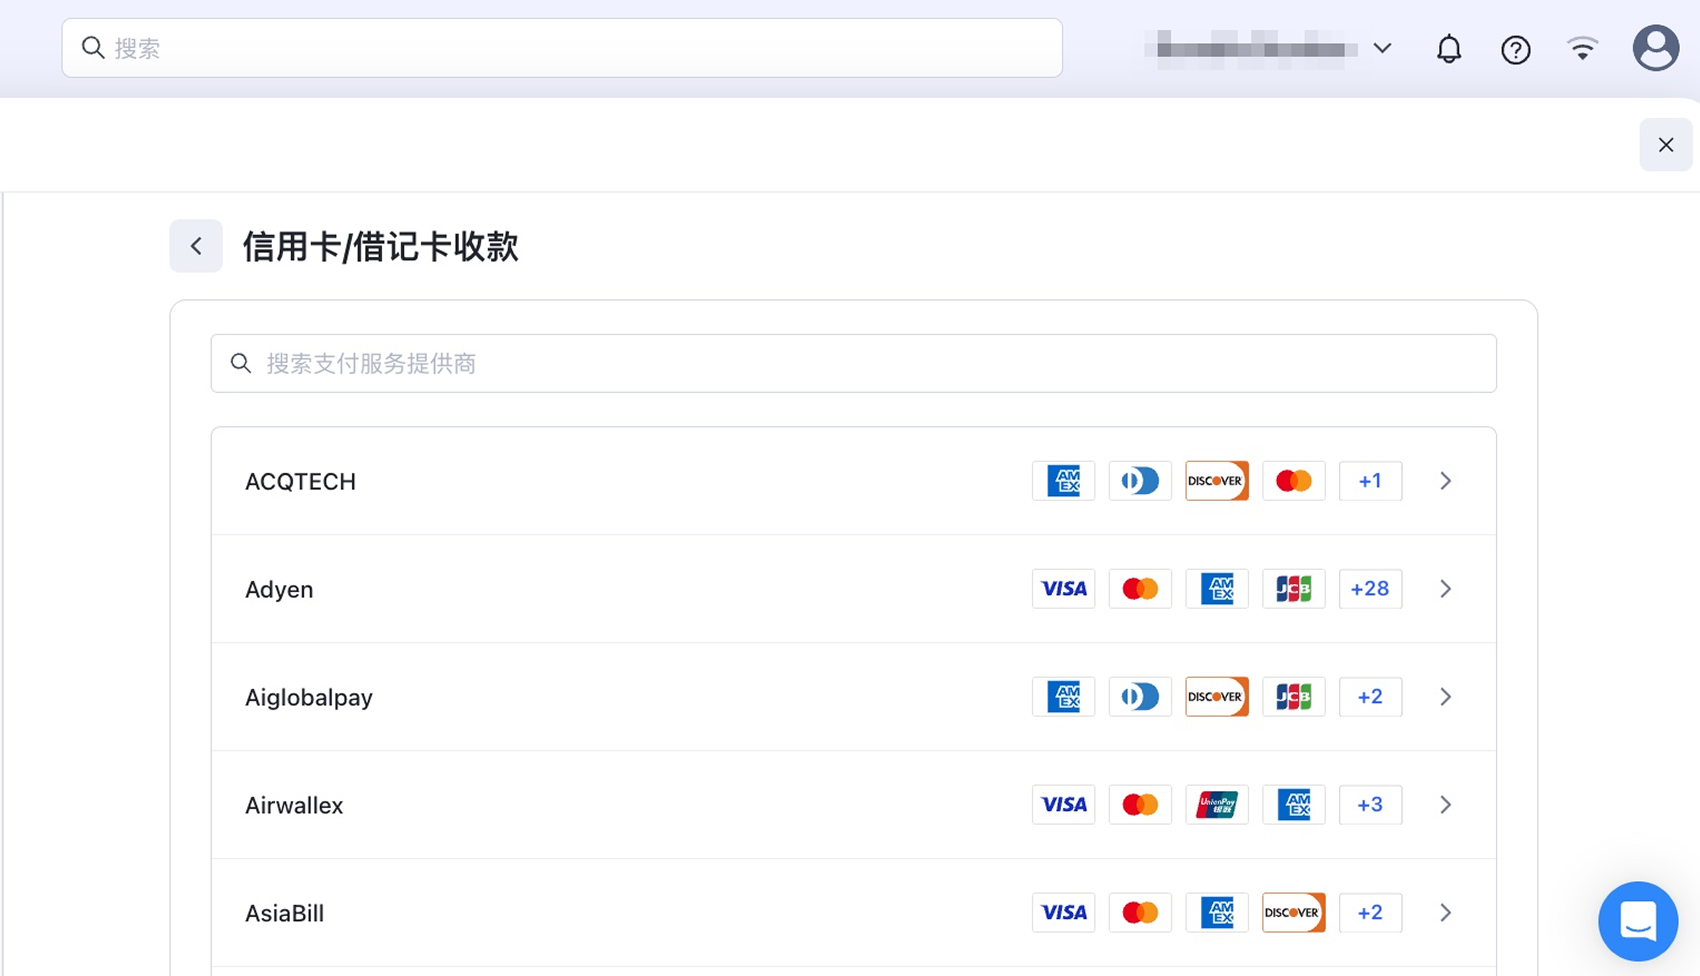Show Adyen's +28 more payment methods

click(1370, 589)
